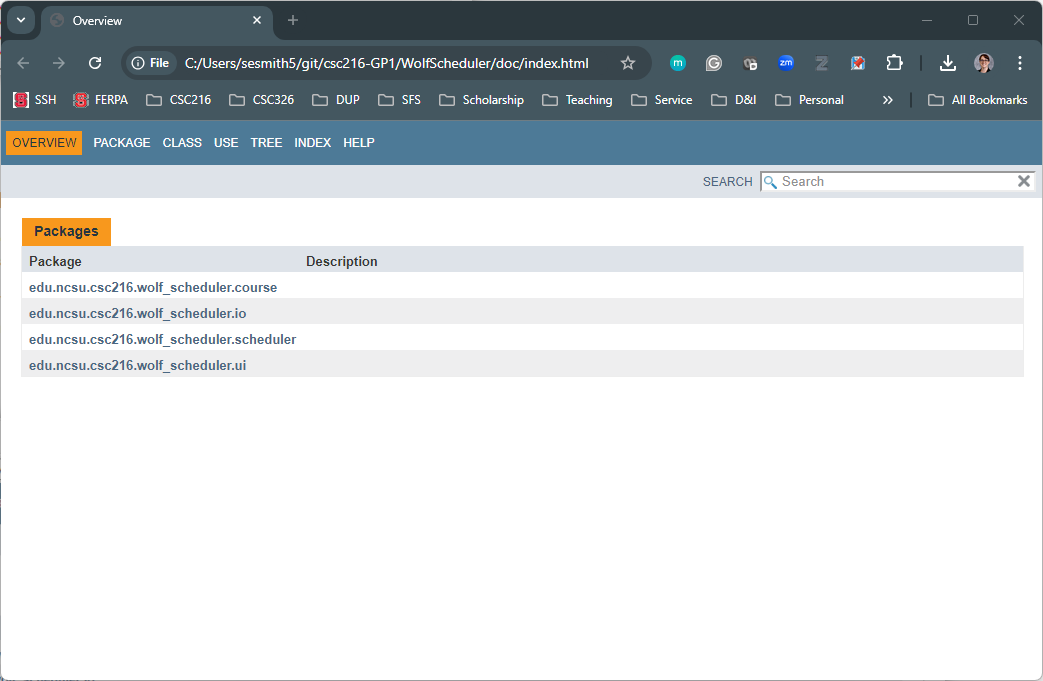The image size is (1043, 681).
Task: Open the INDEX page from the navbar
Action: pos(312,142)
